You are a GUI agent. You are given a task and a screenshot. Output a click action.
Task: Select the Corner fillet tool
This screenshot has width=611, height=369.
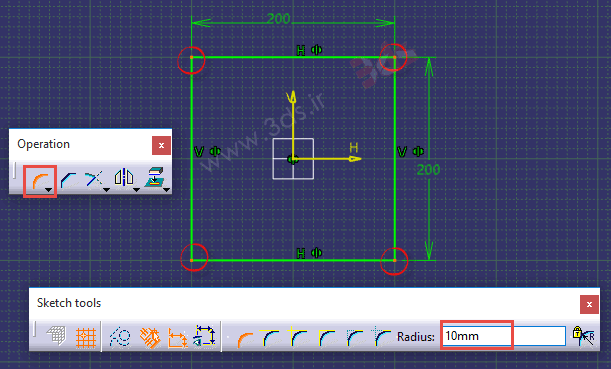pos(39,180)
